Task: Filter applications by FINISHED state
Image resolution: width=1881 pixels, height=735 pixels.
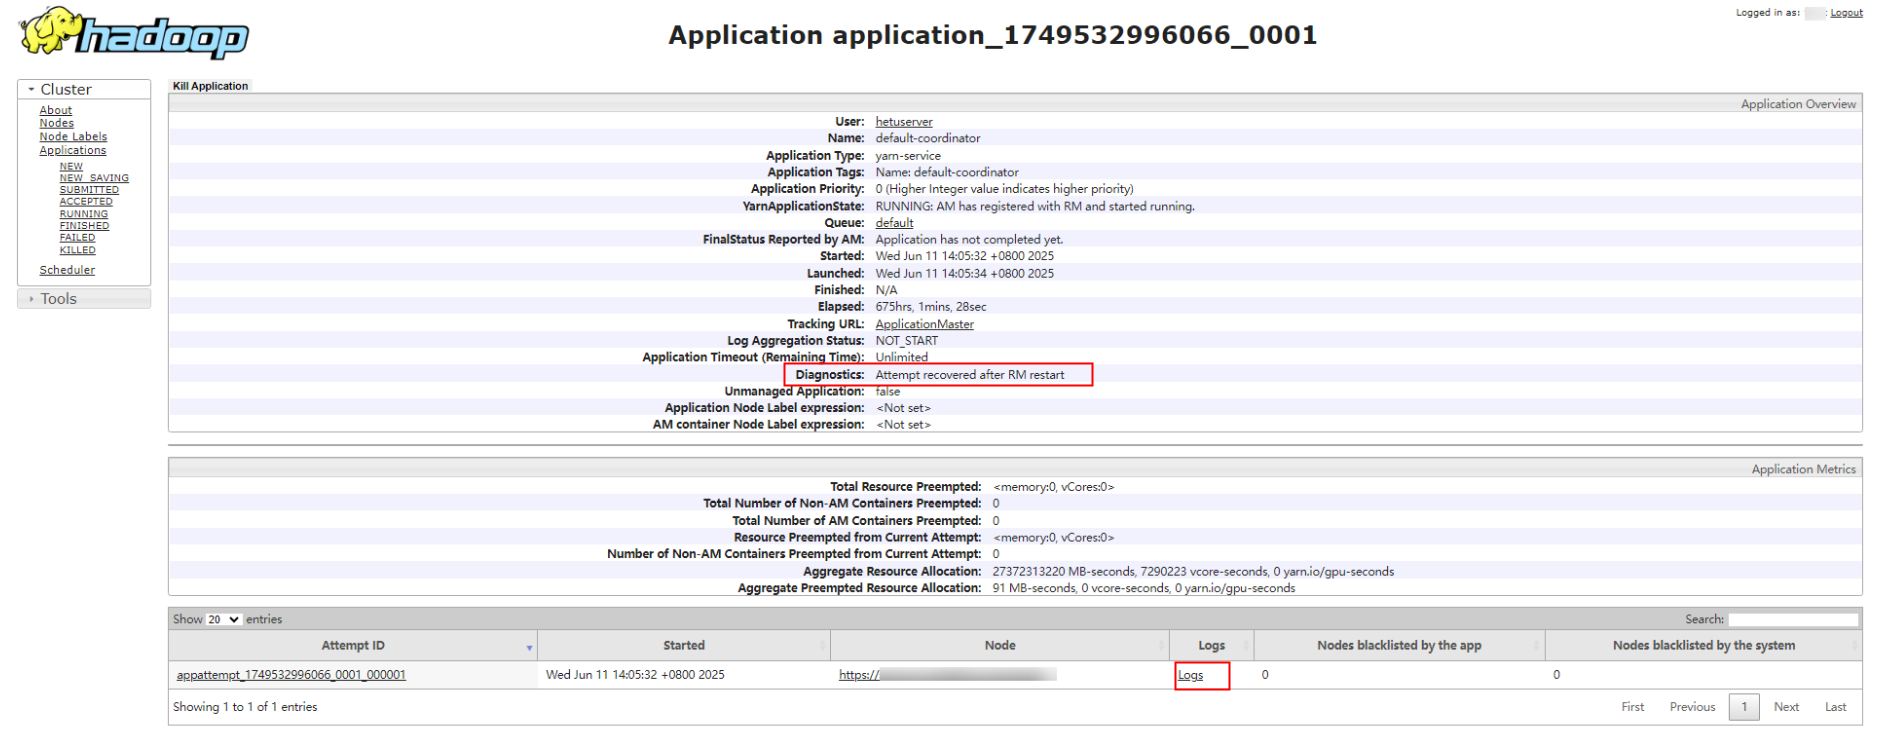Action: click(x=85, y=226)
